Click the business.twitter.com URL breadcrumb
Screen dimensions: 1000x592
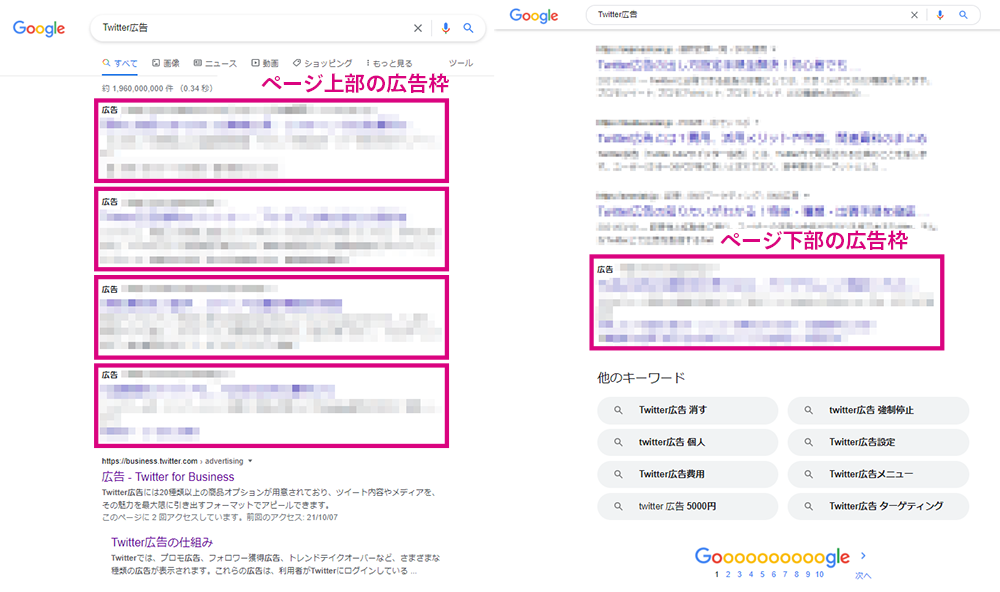point(172,461)
